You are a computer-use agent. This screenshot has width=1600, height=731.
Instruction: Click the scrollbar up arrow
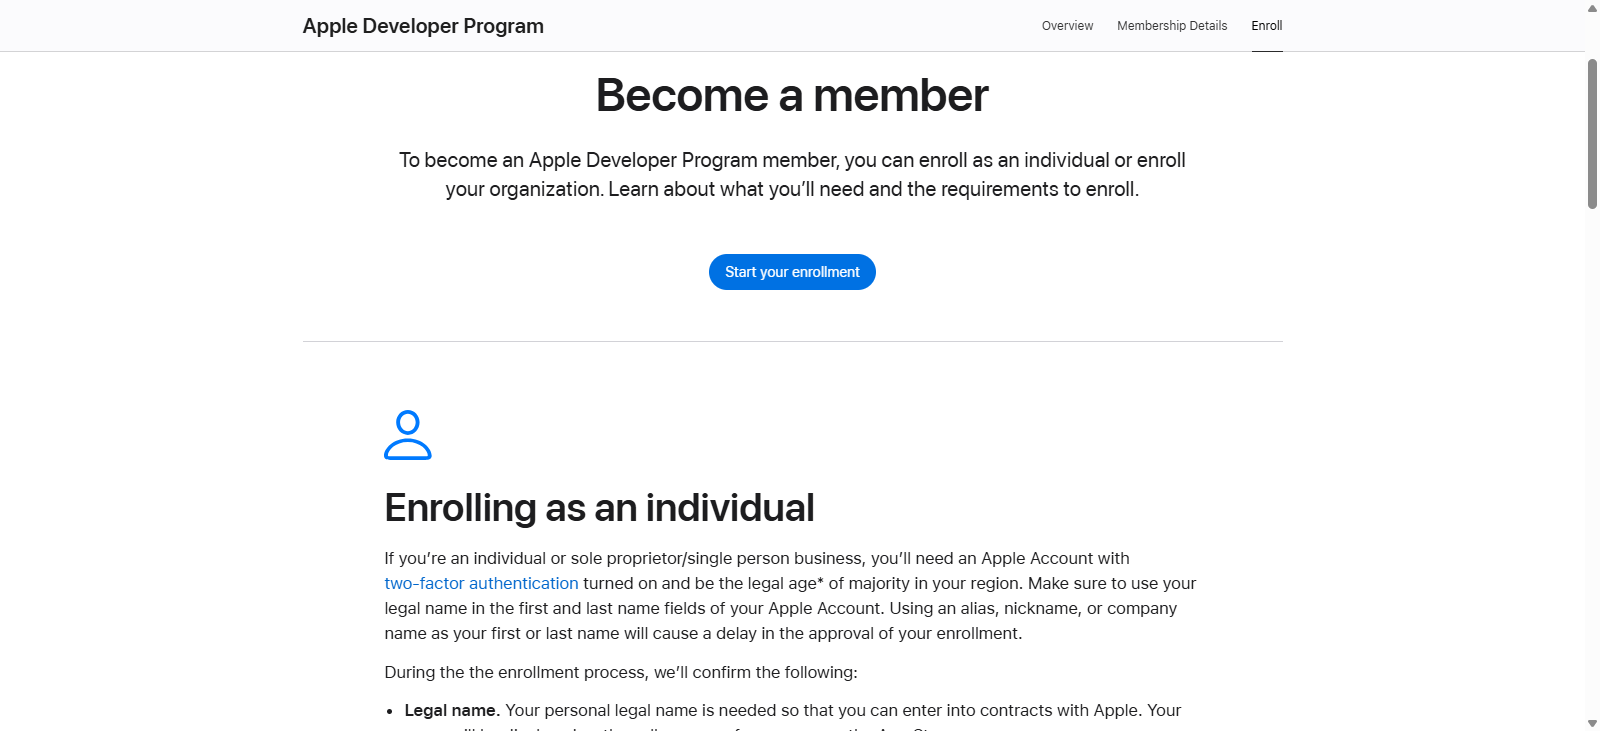click(1592, 8)
